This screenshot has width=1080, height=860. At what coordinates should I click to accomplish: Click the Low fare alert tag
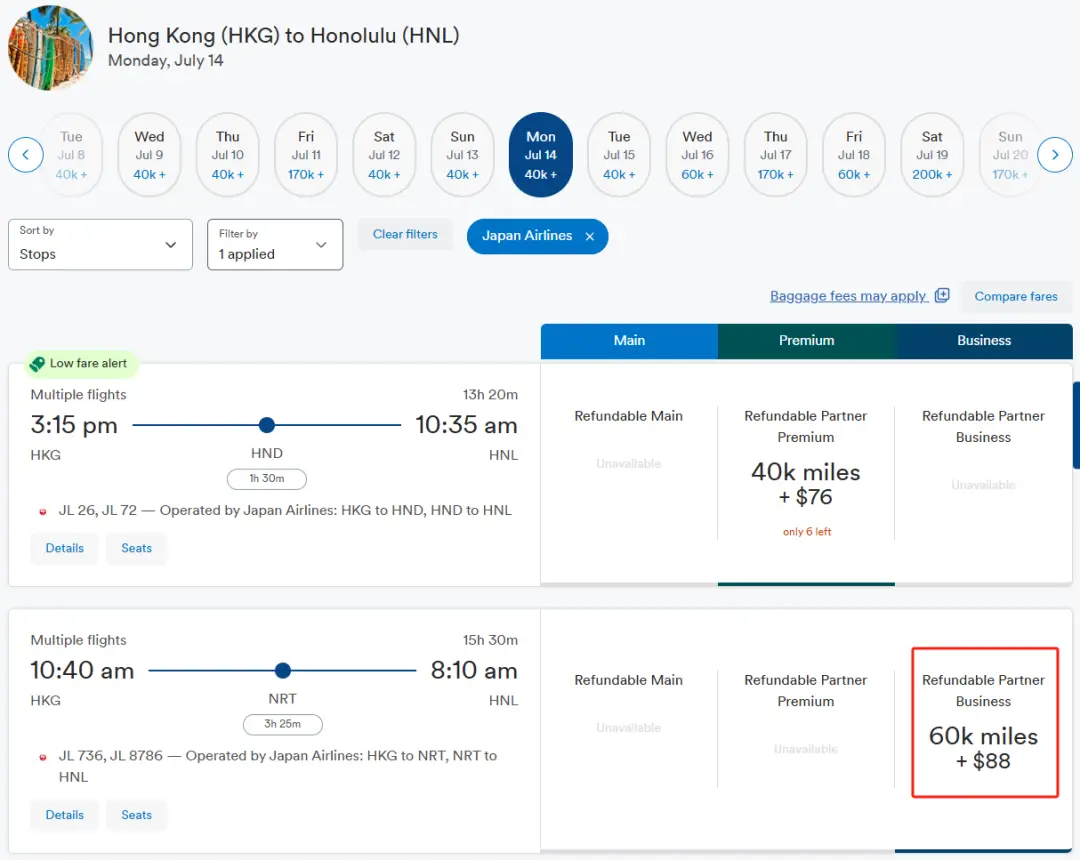[80, 364]
